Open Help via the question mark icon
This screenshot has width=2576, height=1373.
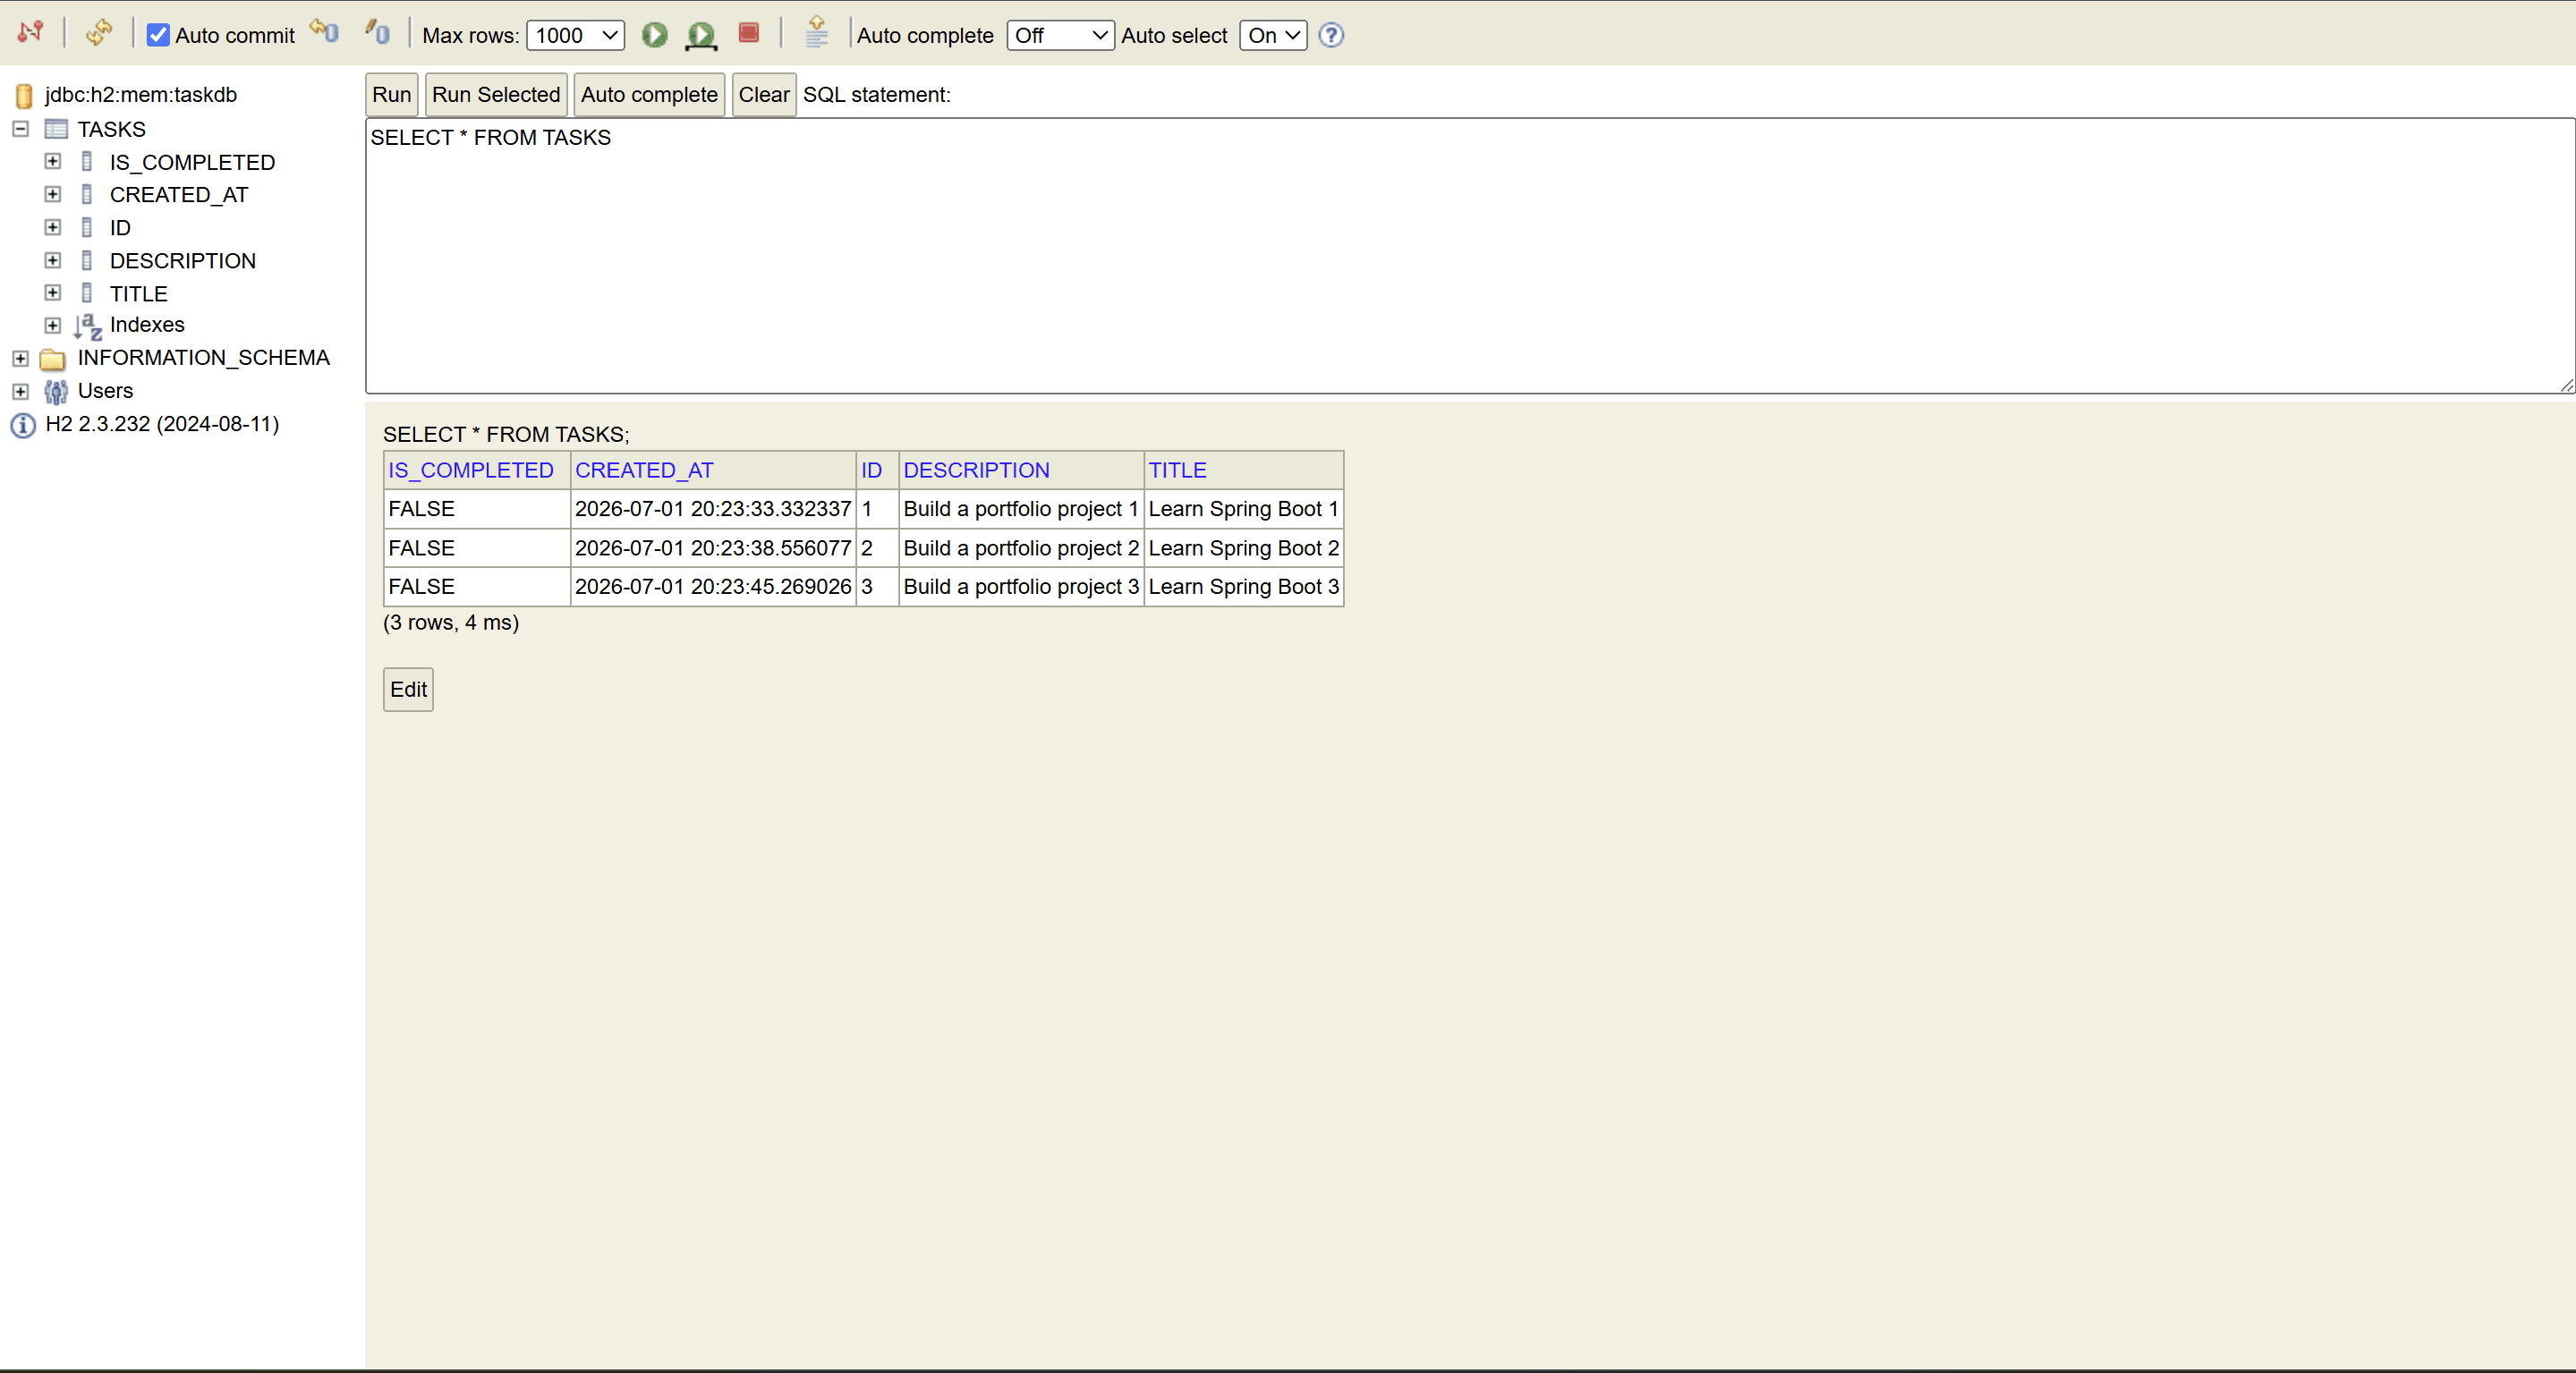tap(1331, 35)
